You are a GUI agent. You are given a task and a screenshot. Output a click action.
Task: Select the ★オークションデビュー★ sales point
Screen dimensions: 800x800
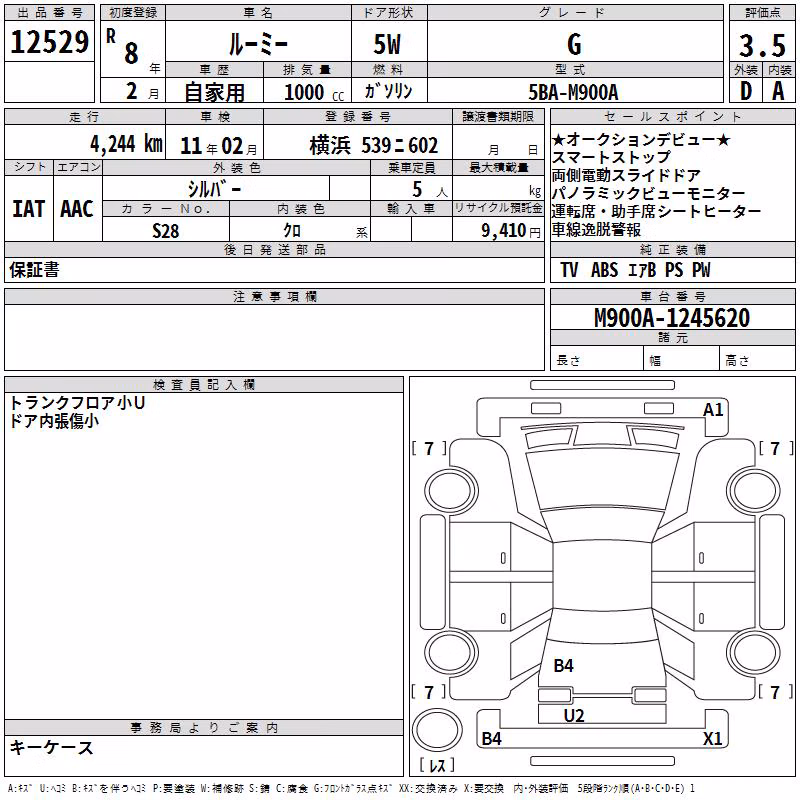641,139
